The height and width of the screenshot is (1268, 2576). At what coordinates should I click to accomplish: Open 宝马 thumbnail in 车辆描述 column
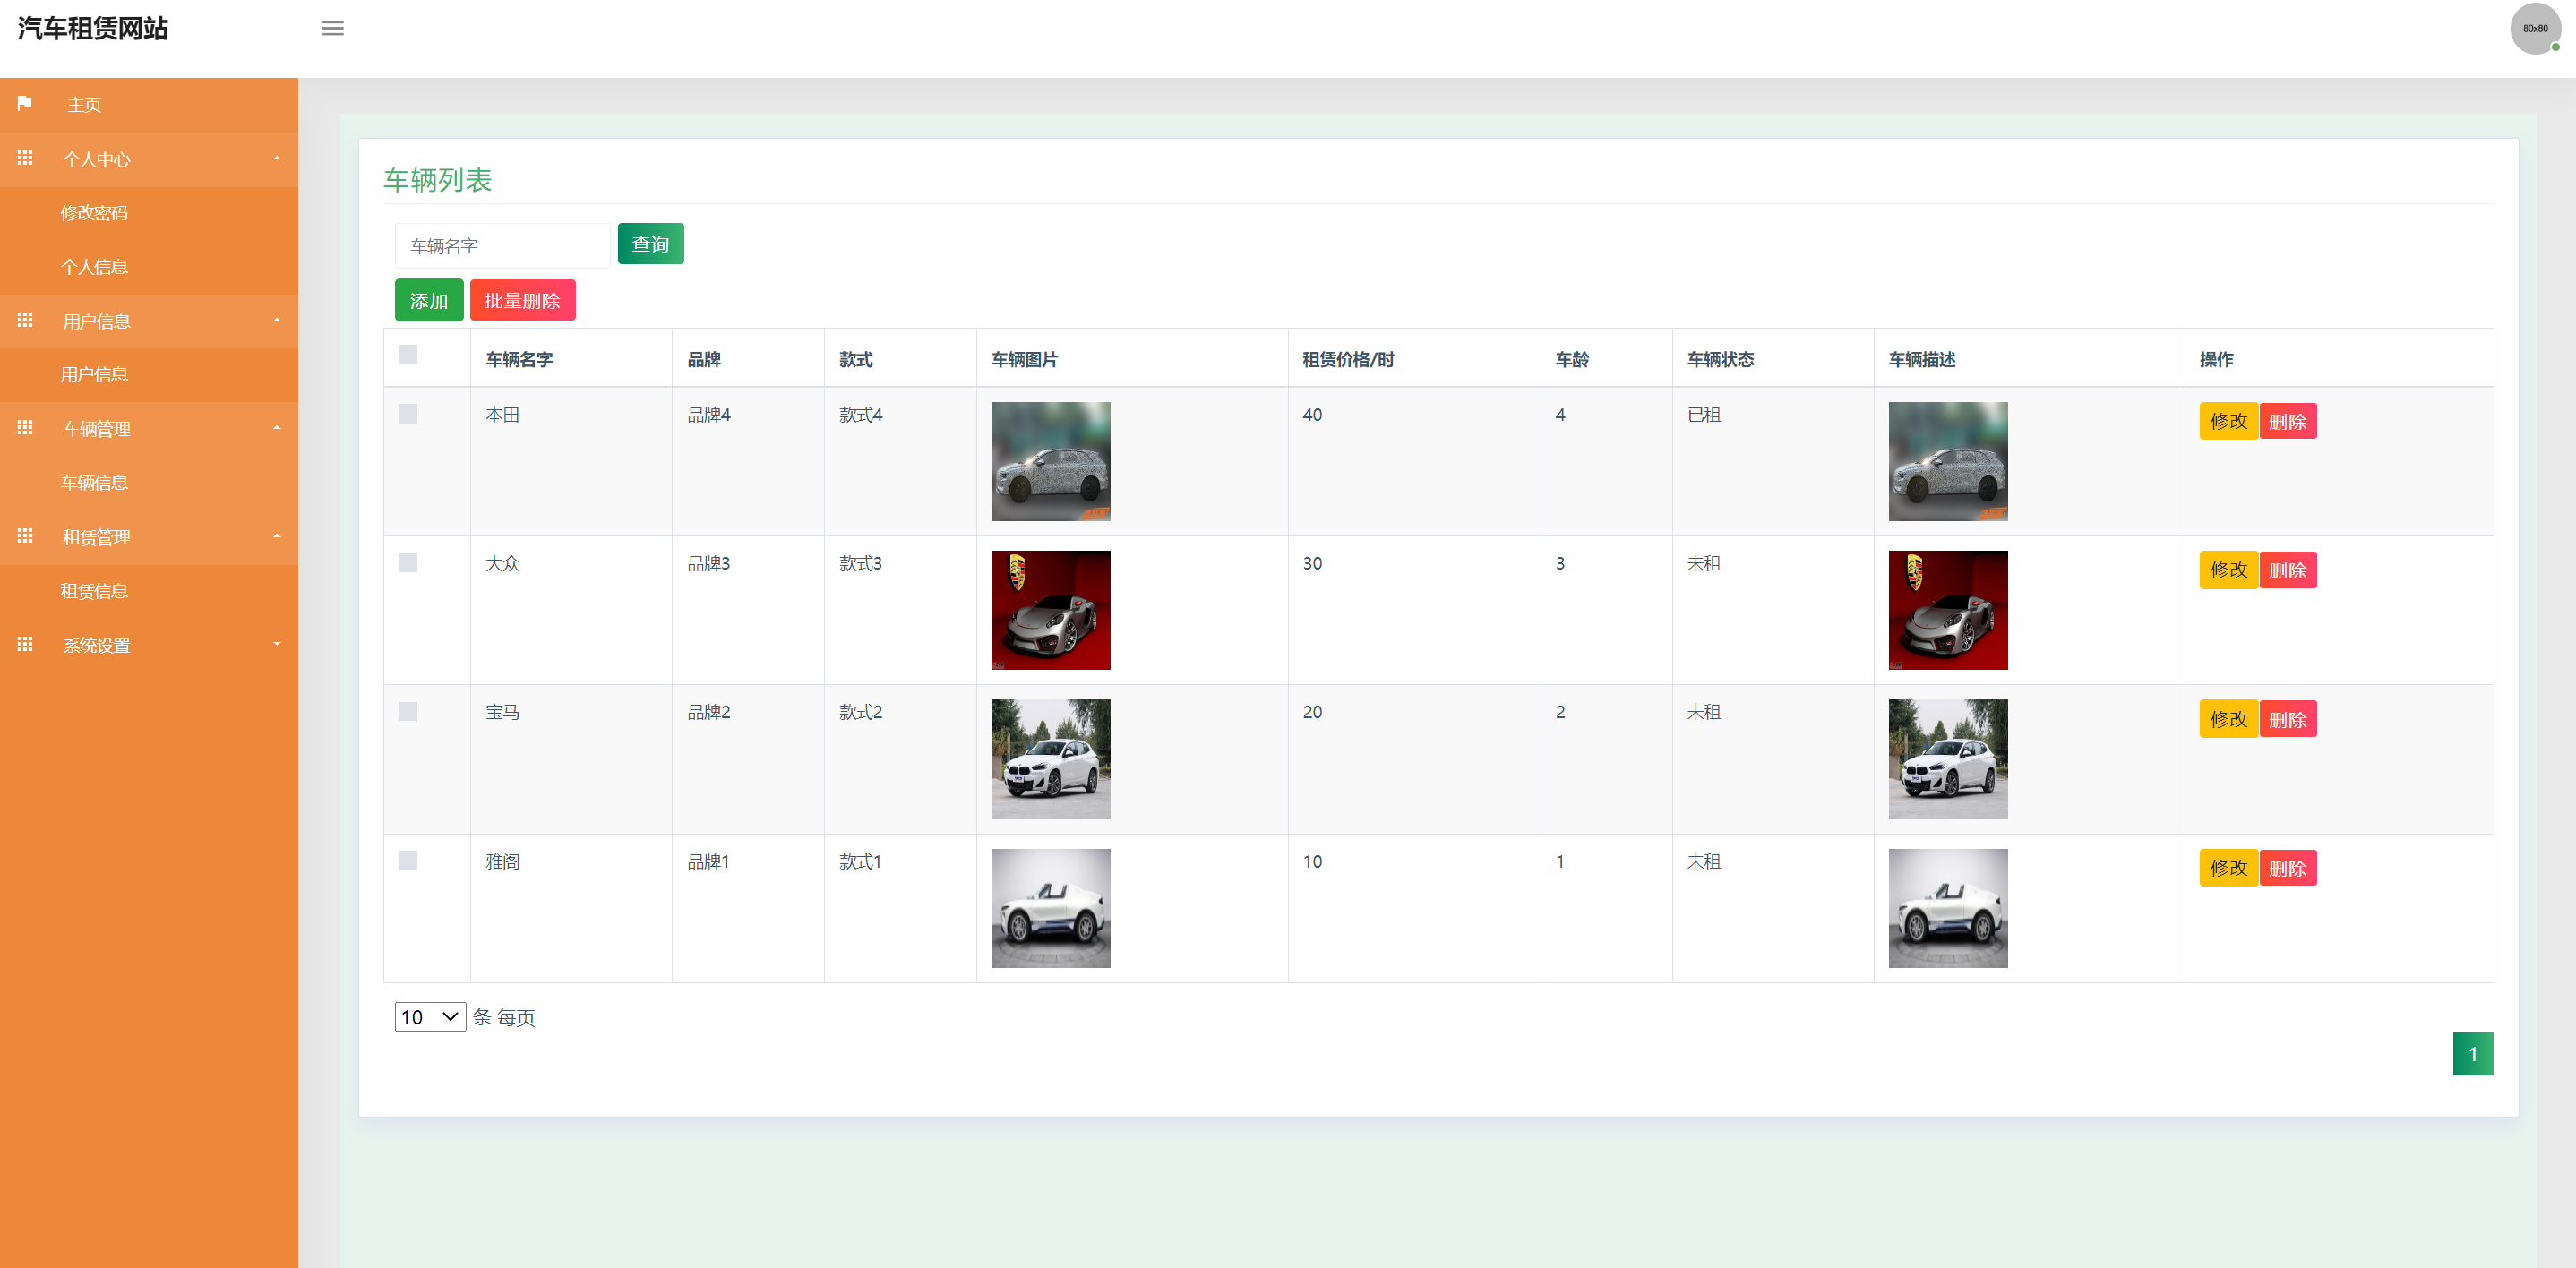click(x=1948, y=759)
